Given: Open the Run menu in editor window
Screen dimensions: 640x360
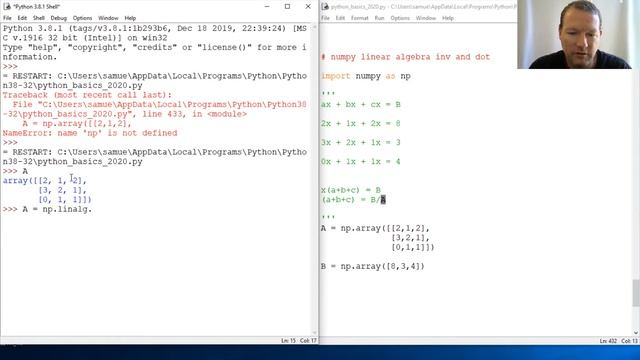Looking at the screenshot, I should [380, 18].
